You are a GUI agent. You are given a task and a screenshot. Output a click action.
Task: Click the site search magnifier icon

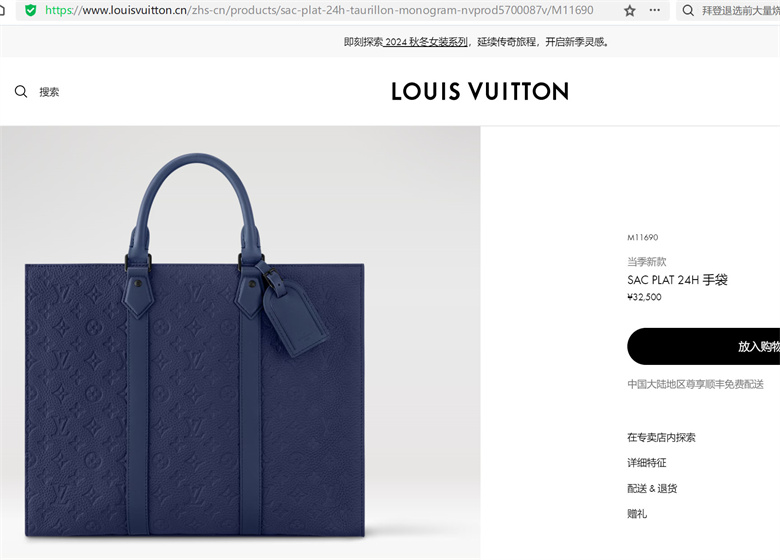[21, 92]
